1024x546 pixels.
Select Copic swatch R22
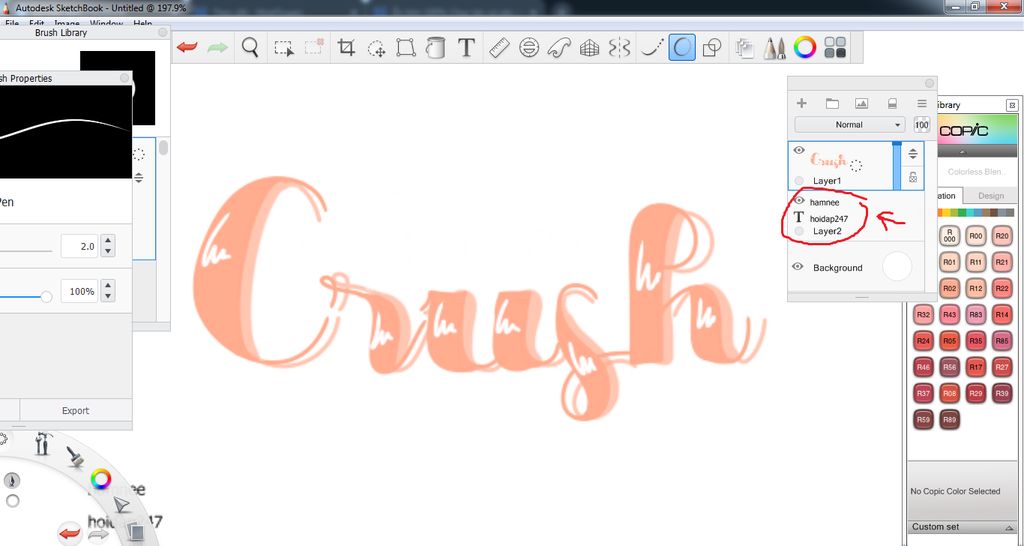pyautogui.click(x=1002, y=288)
